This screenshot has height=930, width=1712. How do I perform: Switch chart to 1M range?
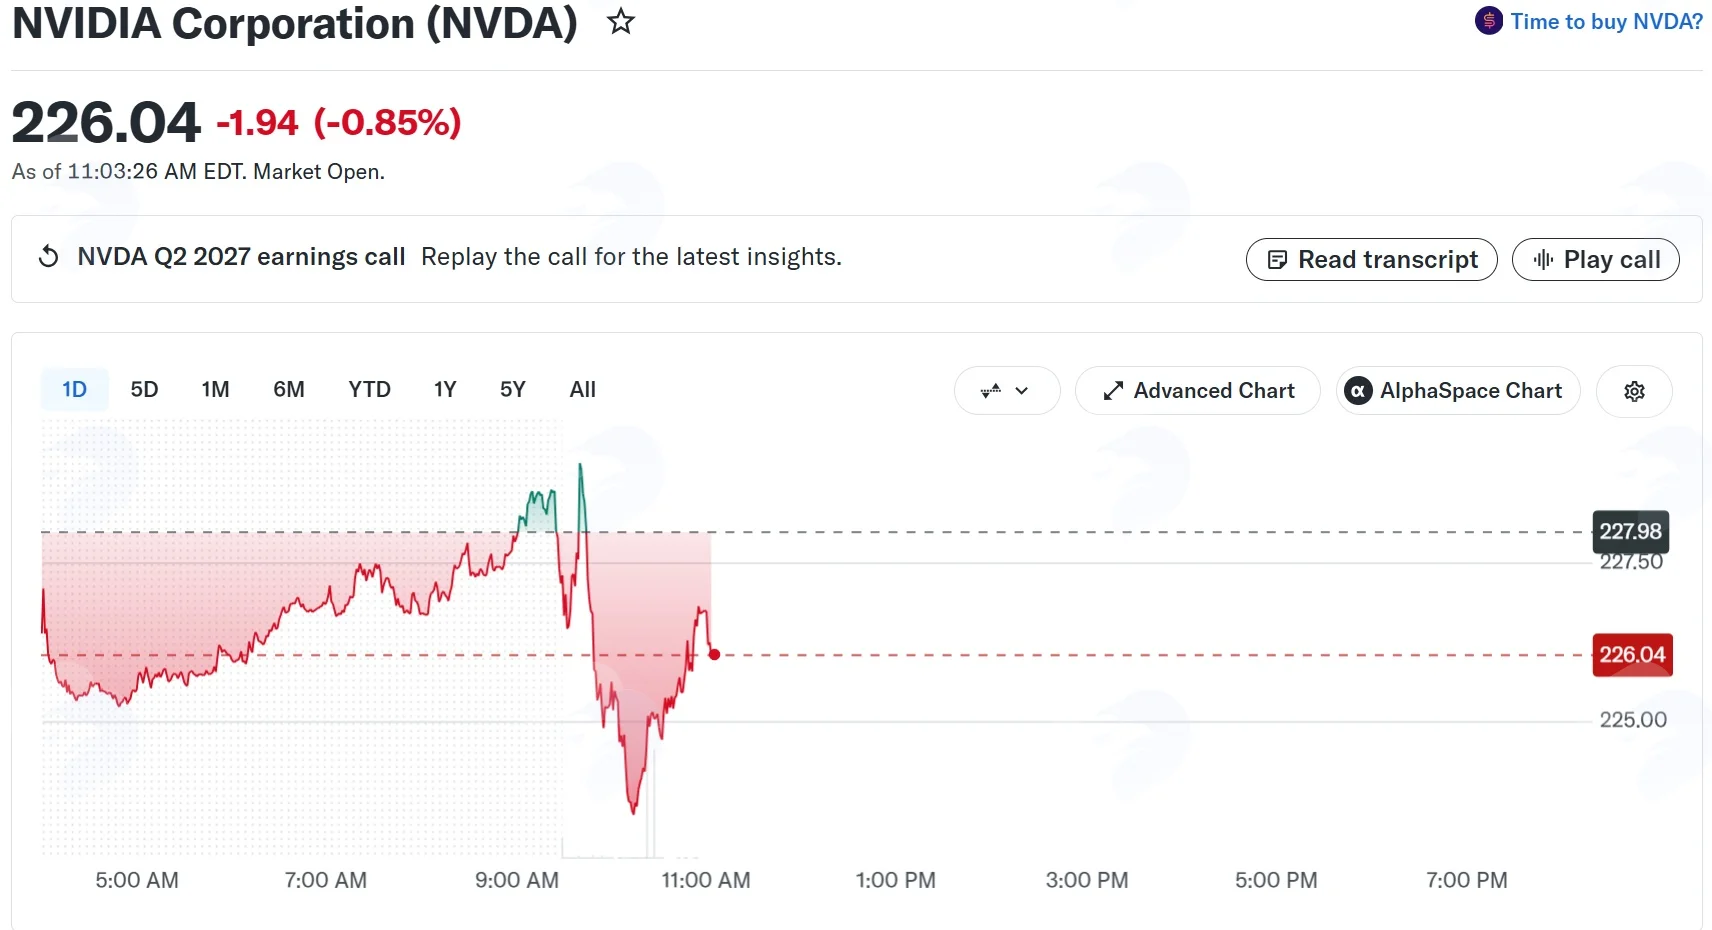pos(215,389)
